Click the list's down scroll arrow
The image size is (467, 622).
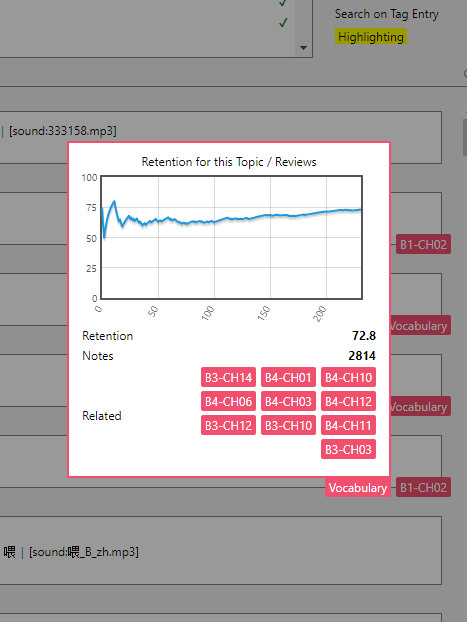pos(304,48)
